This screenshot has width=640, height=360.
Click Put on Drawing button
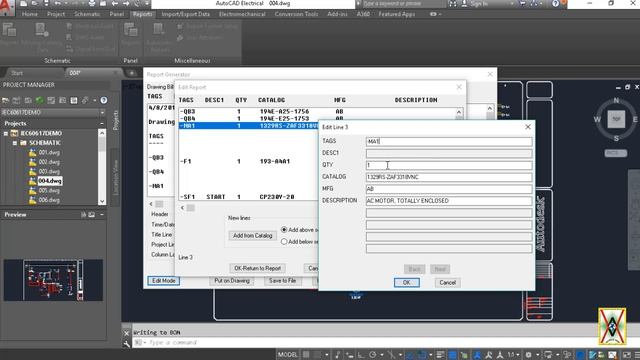[x=232, y=281]
